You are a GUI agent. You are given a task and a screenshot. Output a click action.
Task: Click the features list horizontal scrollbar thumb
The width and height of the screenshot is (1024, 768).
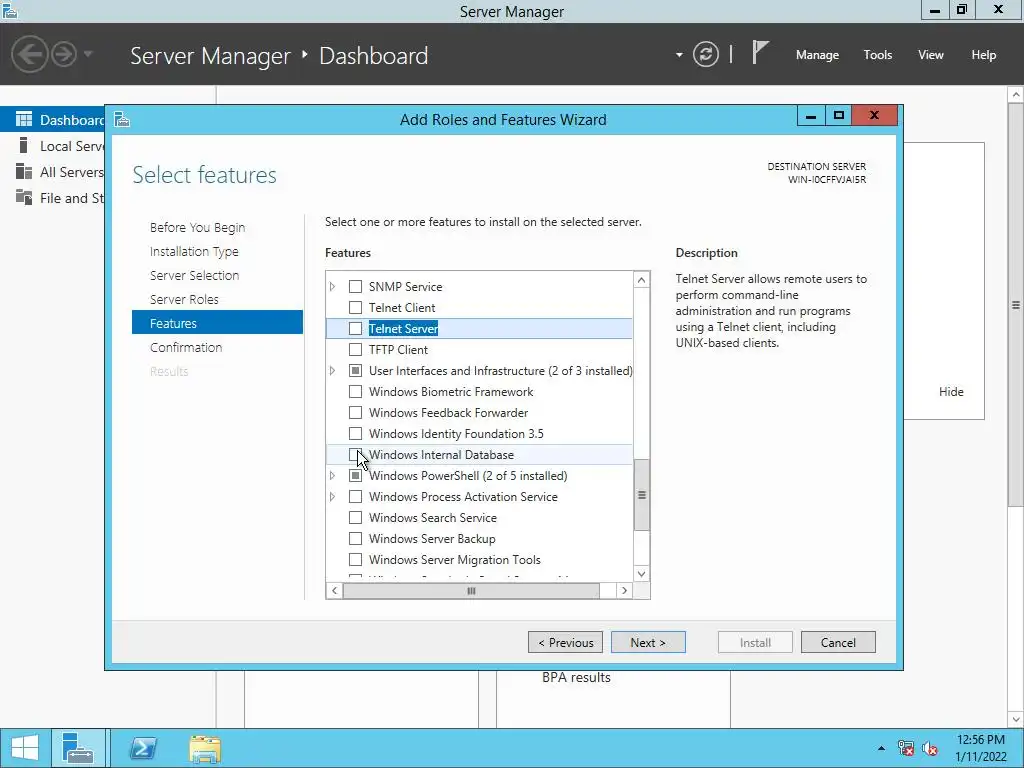(x=471, y=590)
